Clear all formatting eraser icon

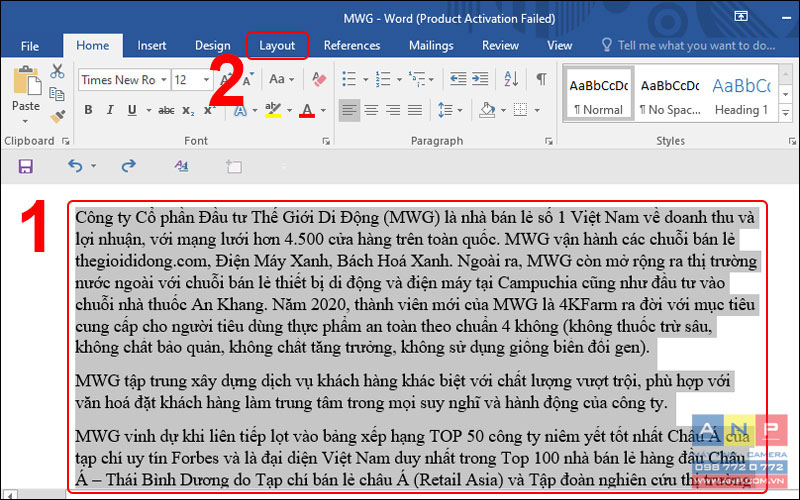coord(319,79)
